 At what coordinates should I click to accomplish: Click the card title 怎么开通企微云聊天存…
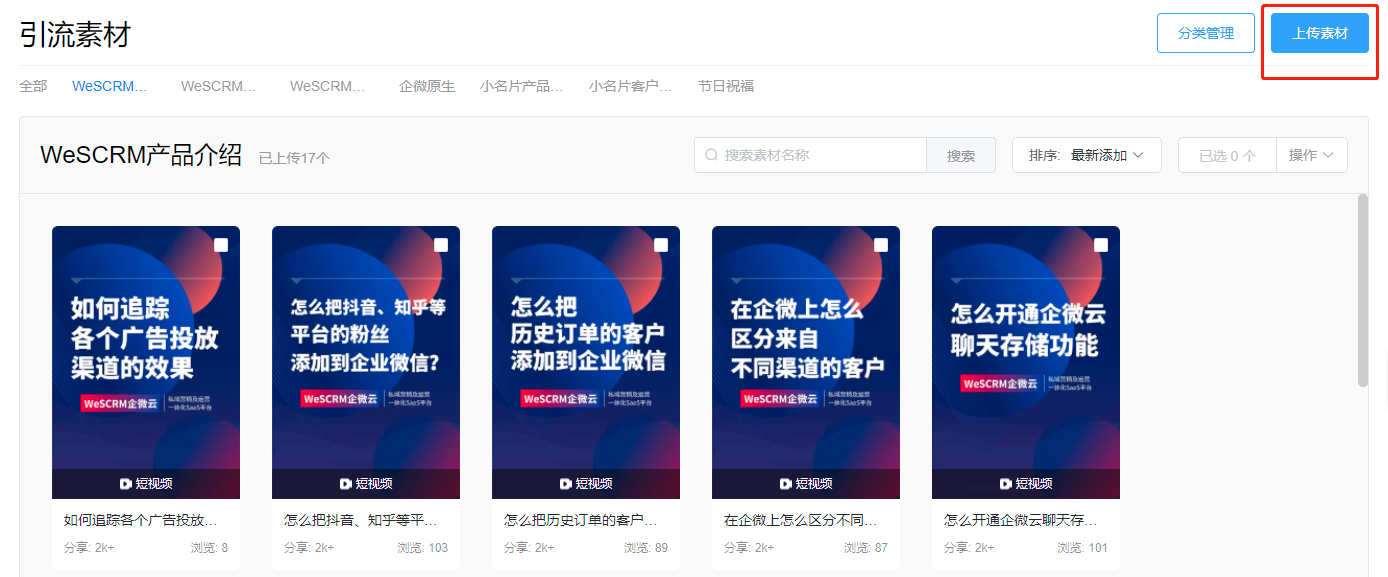pyautogui.click(x=1020, y=520)
